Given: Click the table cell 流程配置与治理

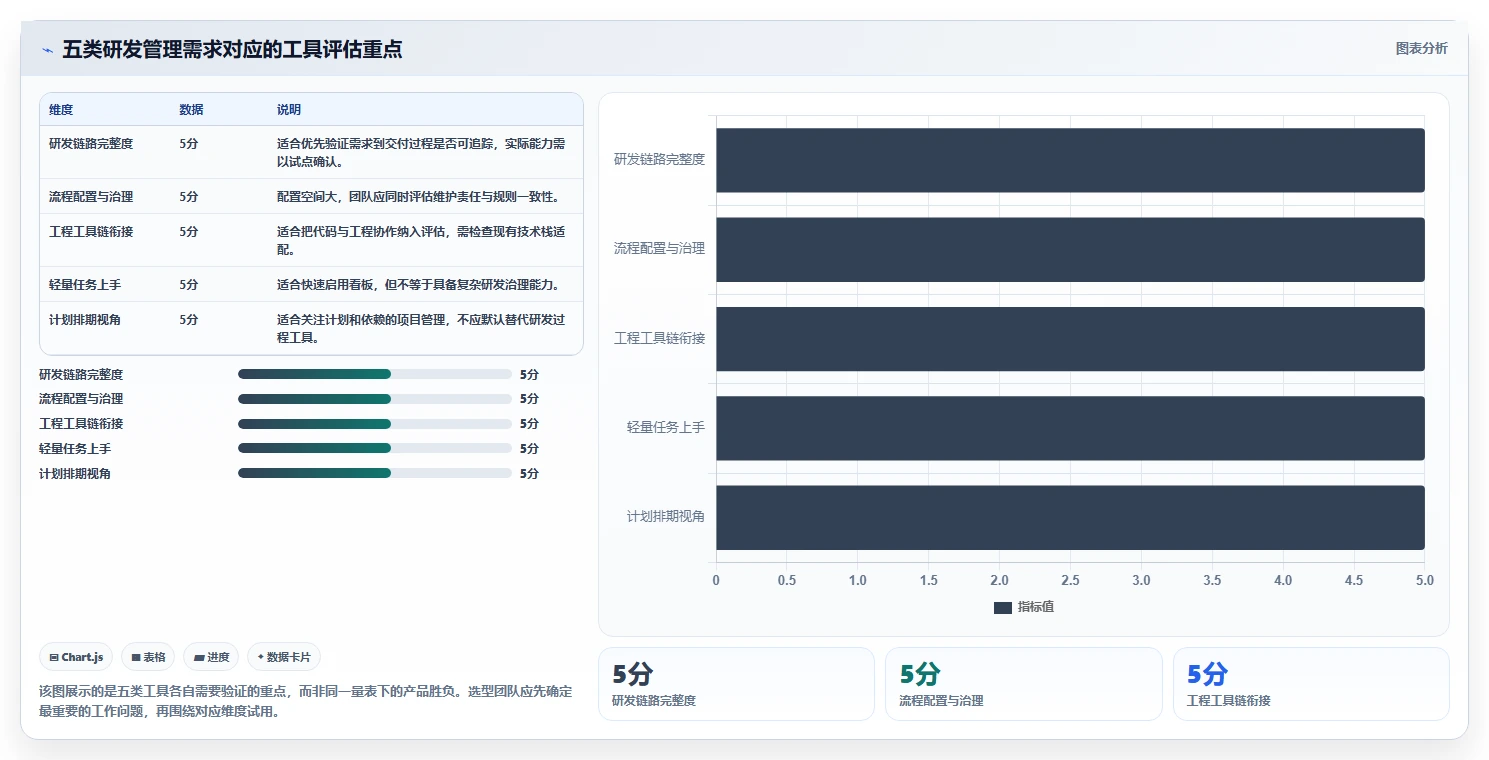Looking at the screenshot, I should click(x=91, y=197).
